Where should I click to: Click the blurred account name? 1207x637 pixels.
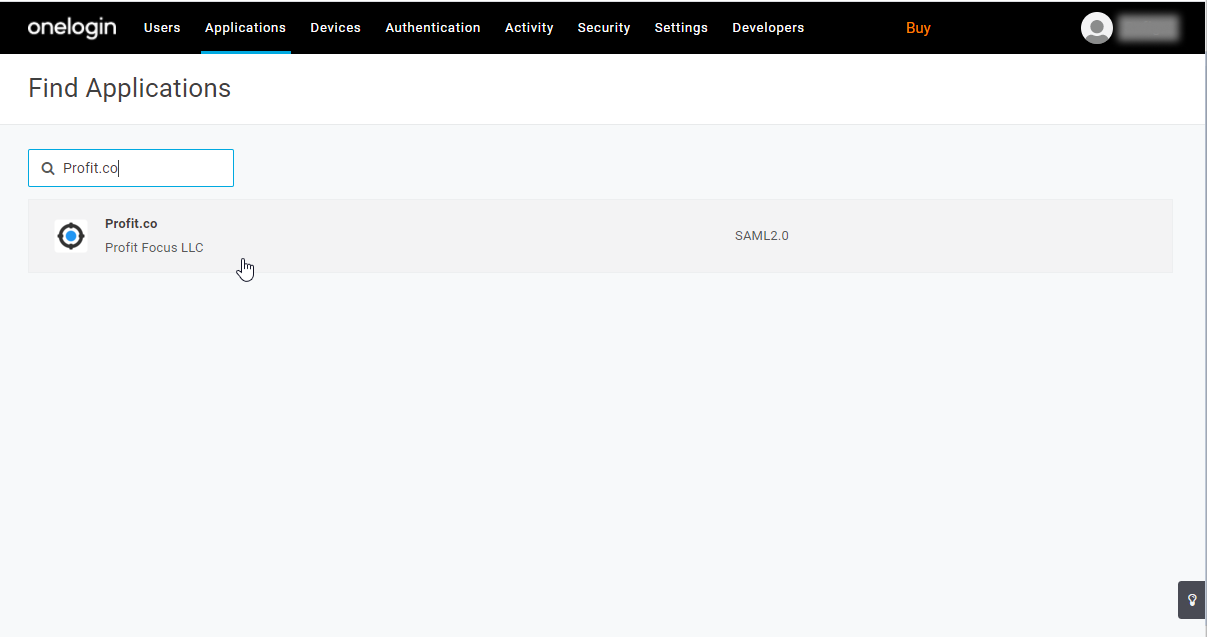click(x=1149, y=28)
